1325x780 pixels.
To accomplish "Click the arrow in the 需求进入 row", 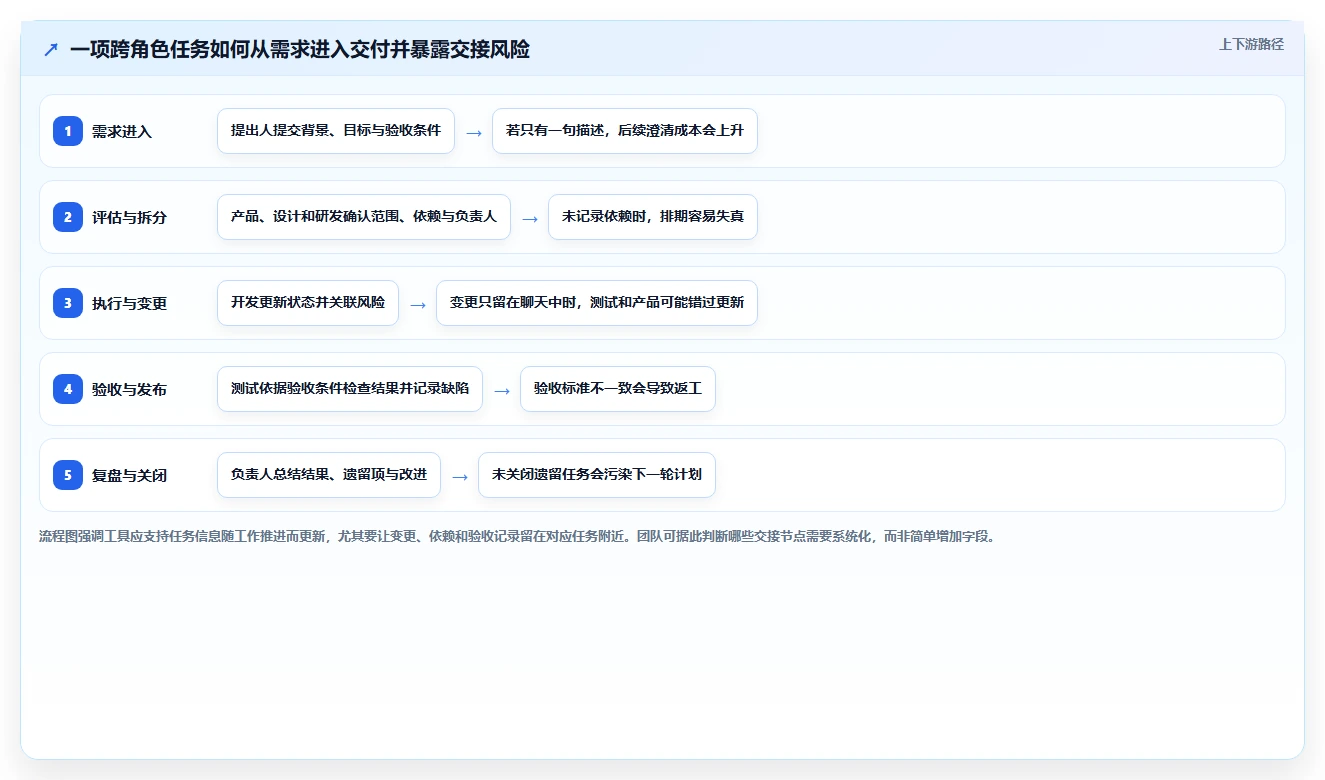I will pyautogui.click(x=474, y=132).
